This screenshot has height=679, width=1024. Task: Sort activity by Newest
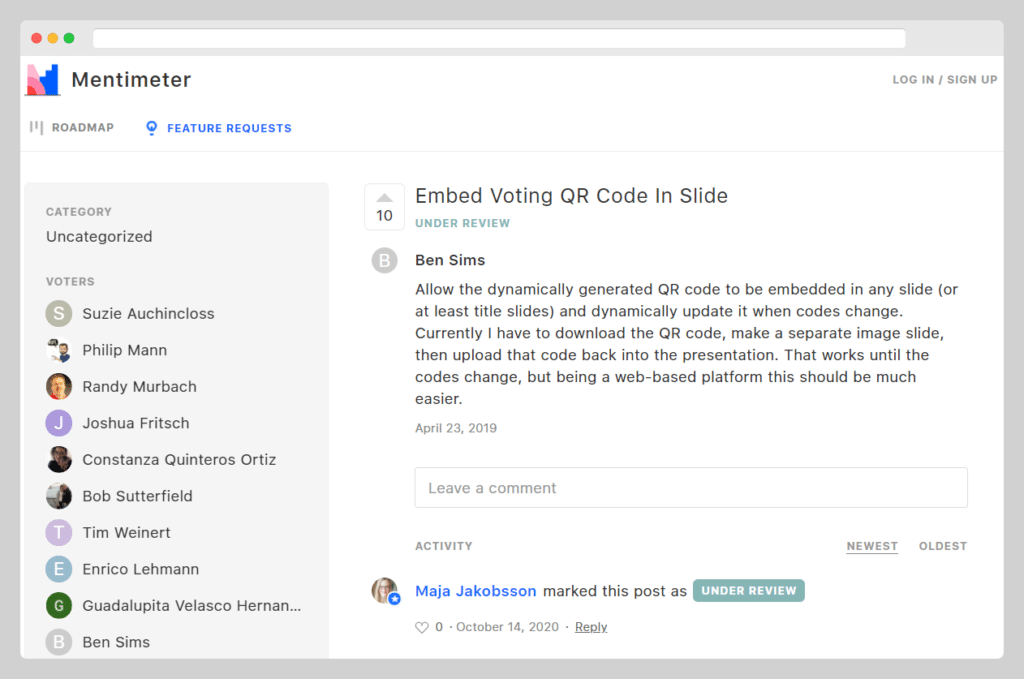872,546
